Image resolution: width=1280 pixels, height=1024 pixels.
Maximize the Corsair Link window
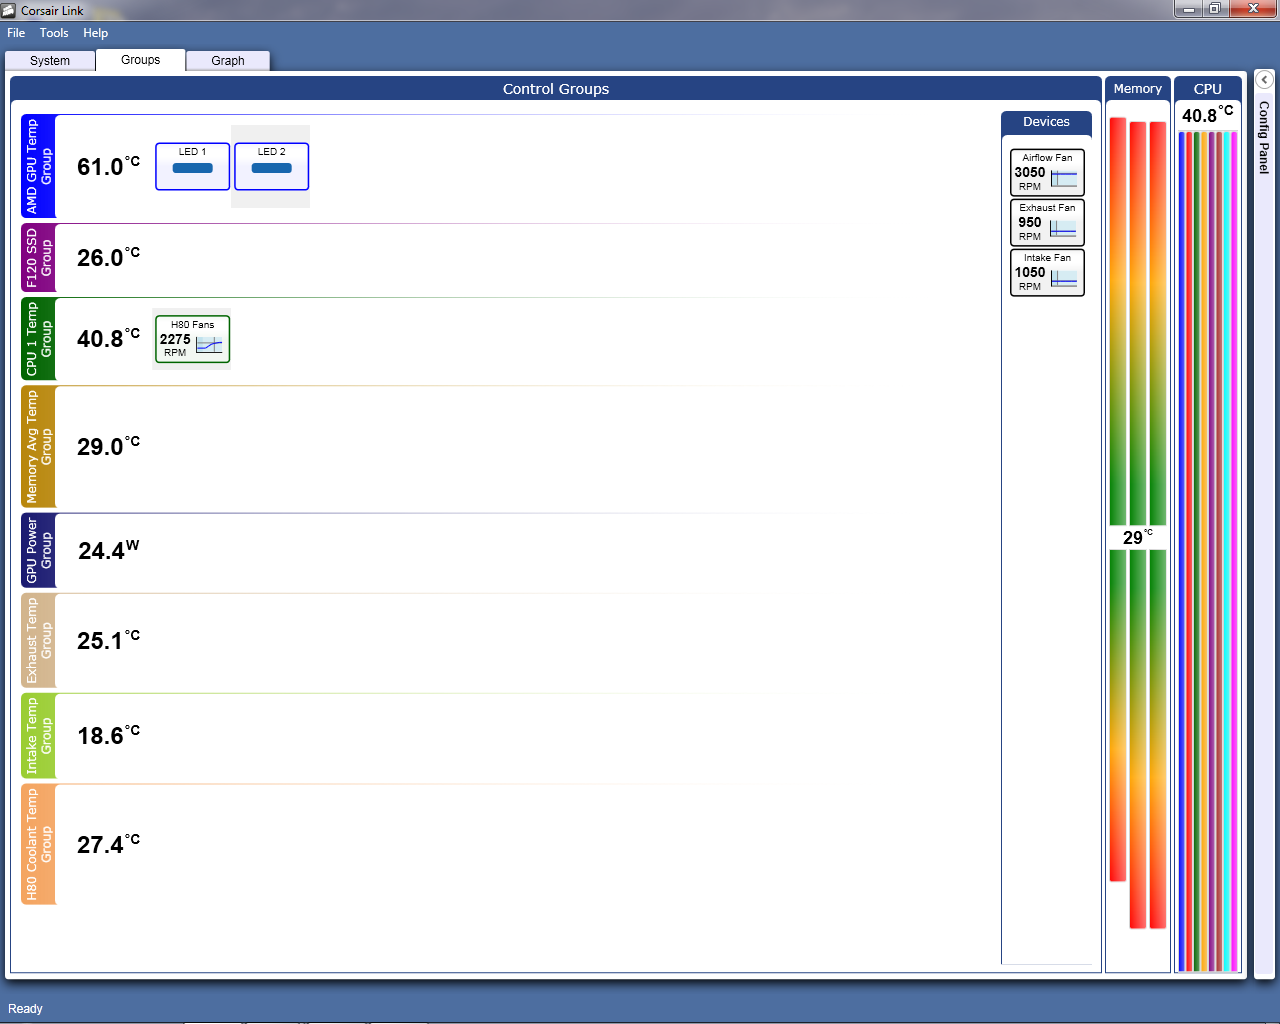click(1214, 9)
